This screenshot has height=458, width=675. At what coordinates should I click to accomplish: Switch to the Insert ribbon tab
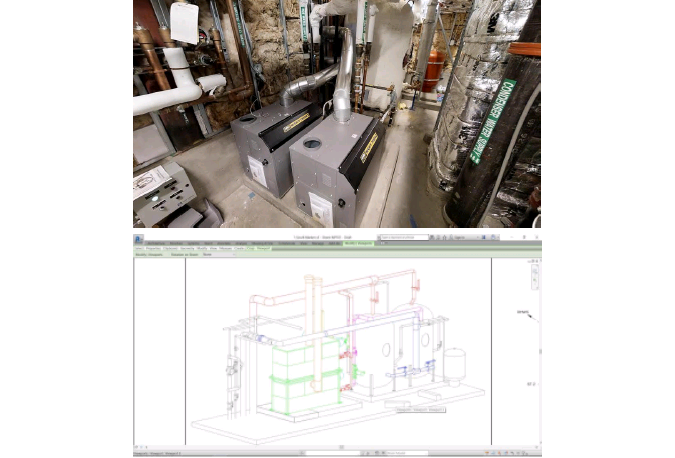pos(208,243)
